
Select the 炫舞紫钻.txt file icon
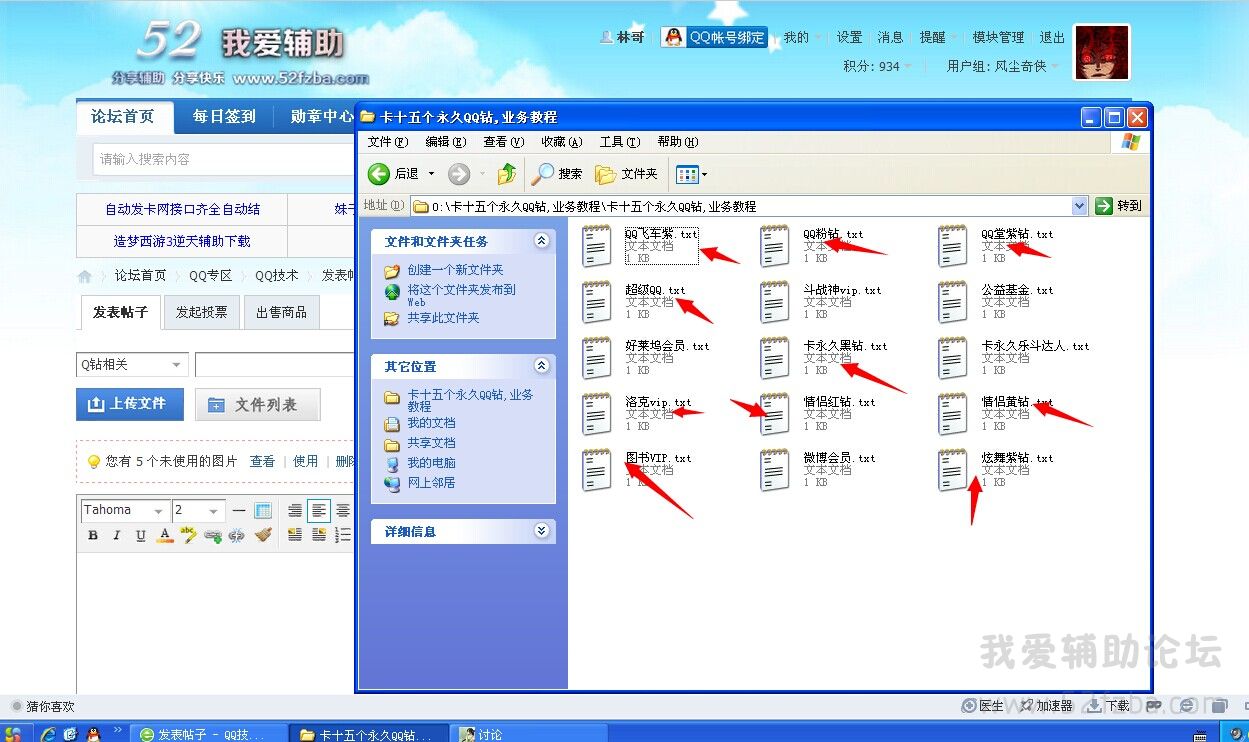pos(953,470)
